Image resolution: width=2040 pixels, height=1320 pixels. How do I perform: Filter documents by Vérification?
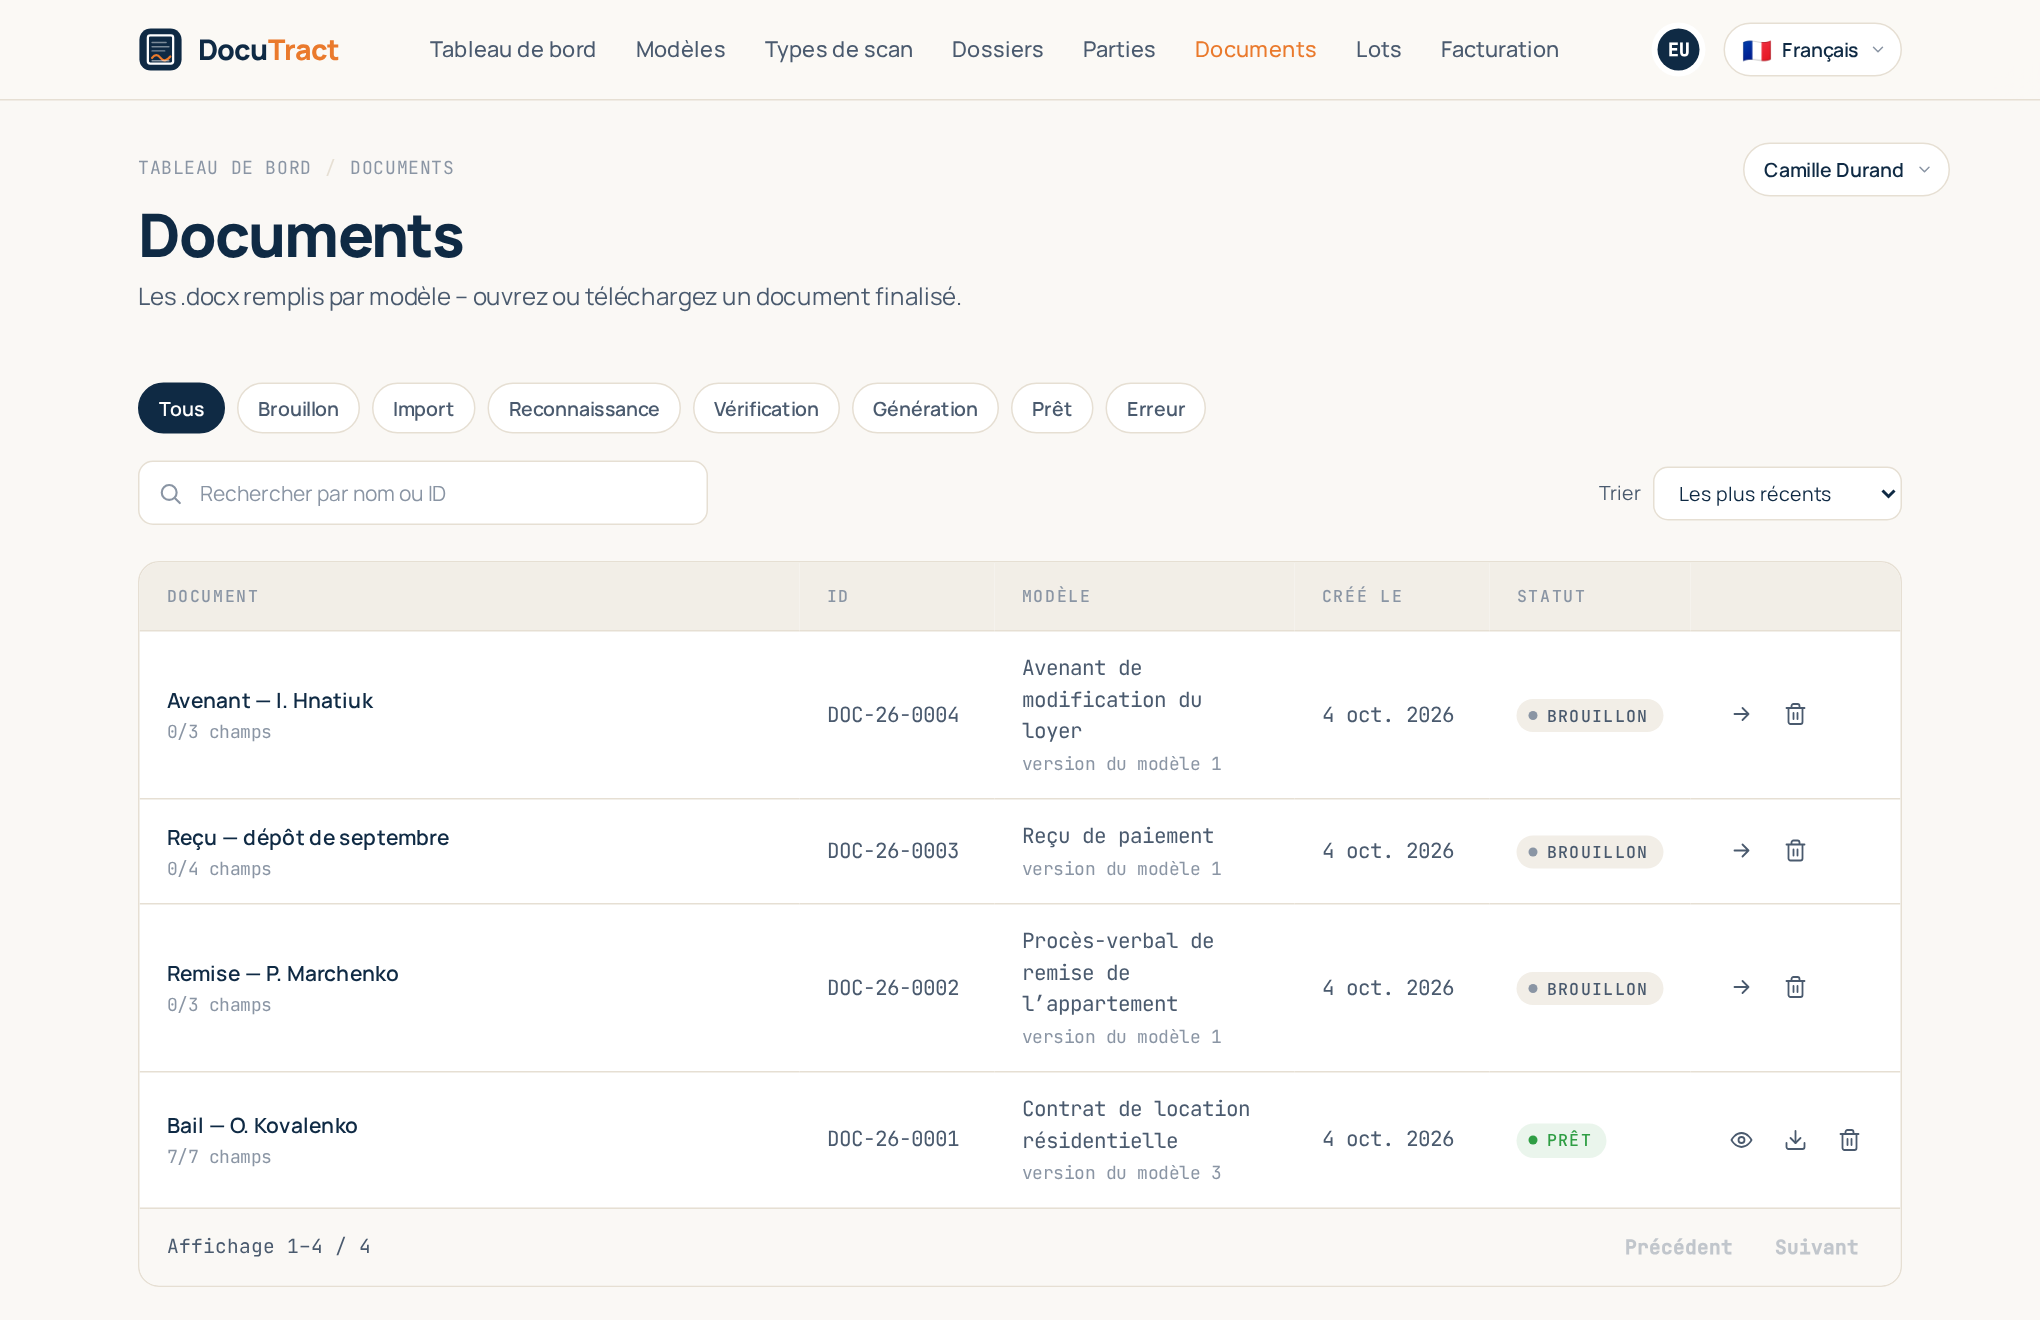(x=766, y=408)
